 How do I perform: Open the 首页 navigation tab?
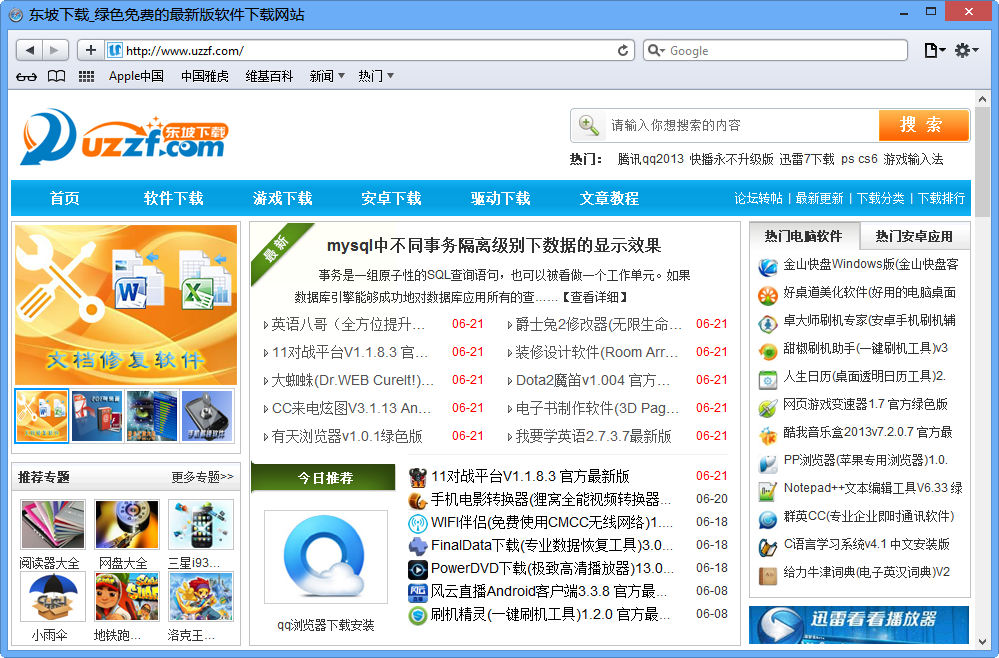65,199
